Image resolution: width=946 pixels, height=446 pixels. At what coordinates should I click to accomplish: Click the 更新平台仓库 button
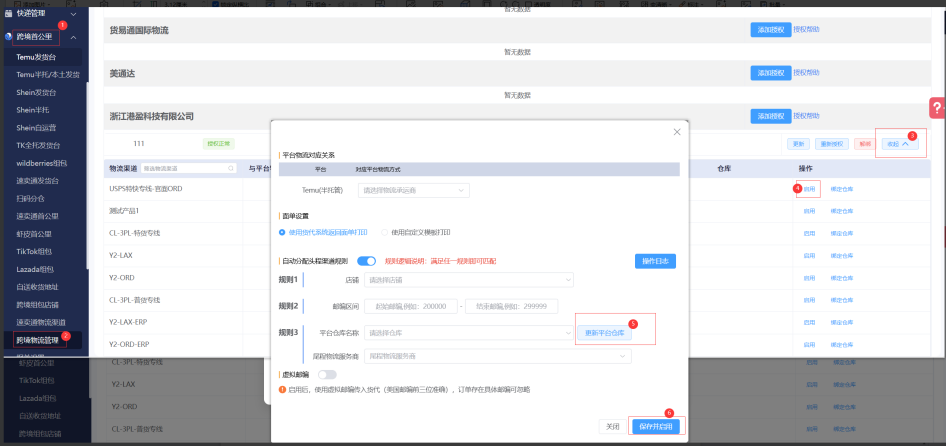(x=605, y=333)
